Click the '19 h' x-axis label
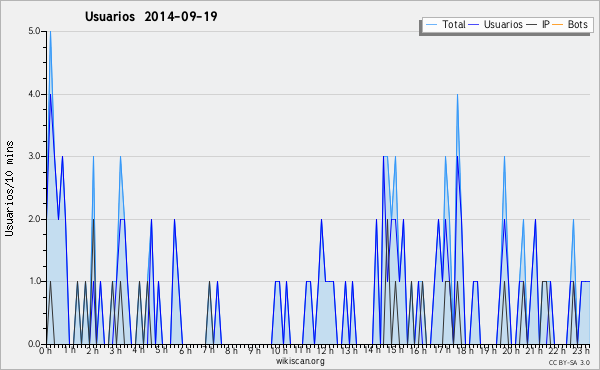 point(488,351)
